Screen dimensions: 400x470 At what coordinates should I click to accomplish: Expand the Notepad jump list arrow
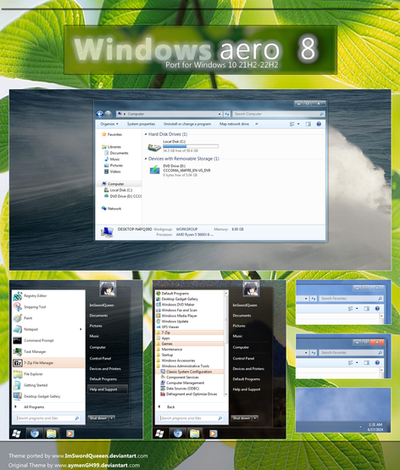[x=81, y=329]
